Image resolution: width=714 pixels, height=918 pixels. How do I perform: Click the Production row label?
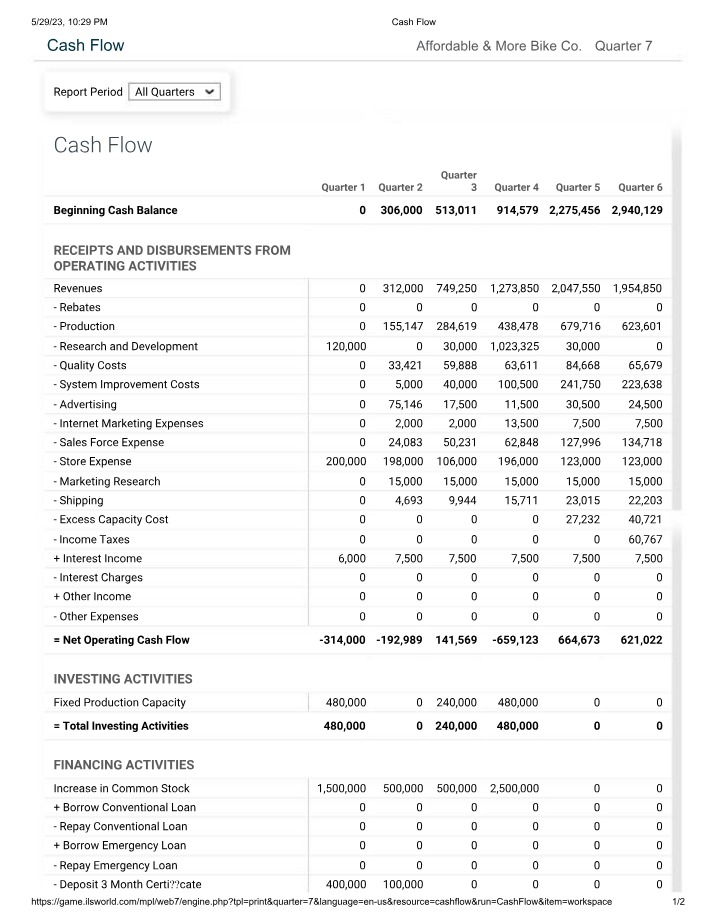tap(84, 326)
